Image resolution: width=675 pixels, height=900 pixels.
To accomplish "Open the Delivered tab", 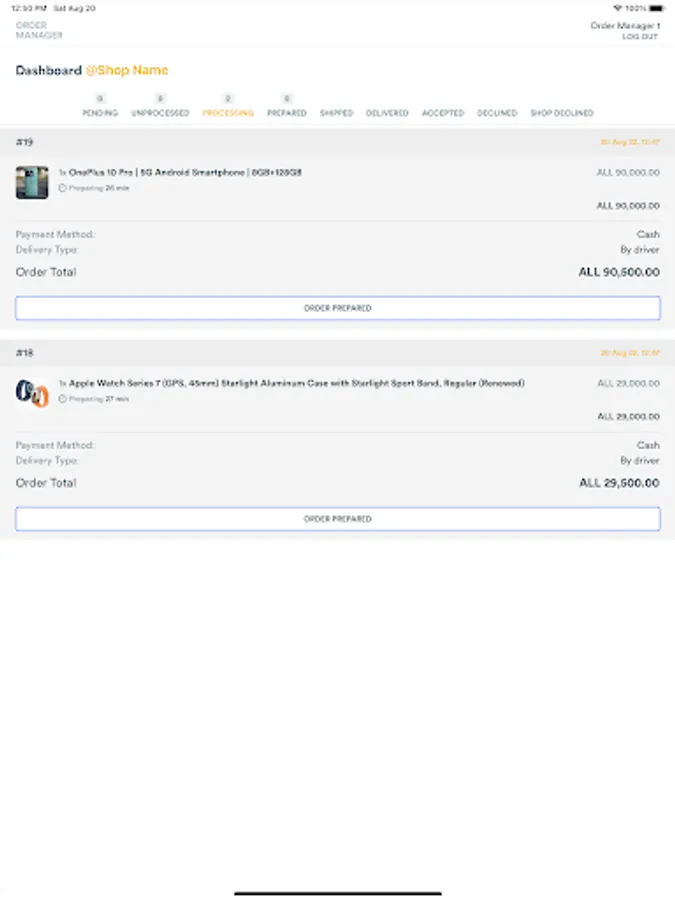I will pyautogui.click(x=387, y=113).
